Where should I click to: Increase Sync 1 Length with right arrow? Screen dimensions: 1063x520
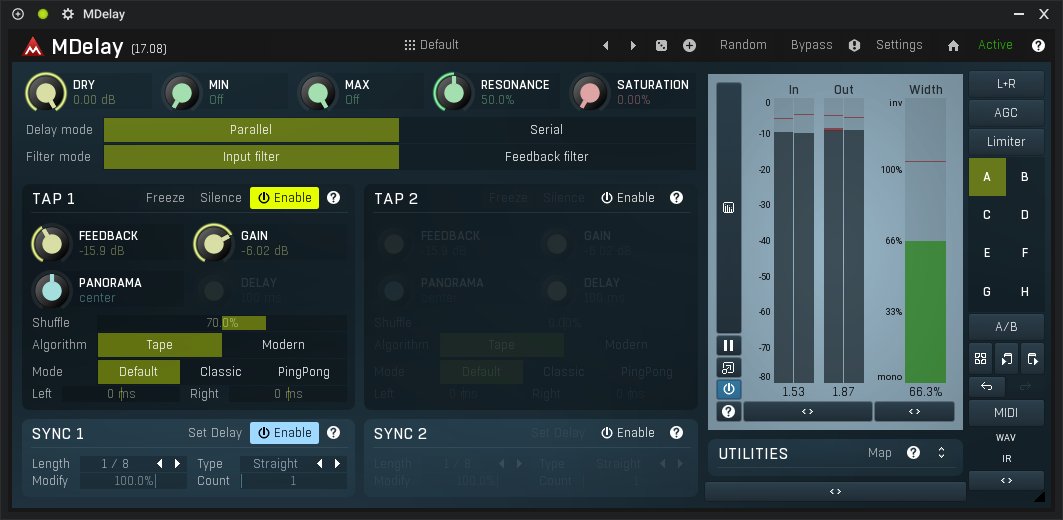click(x=178, y=464)
